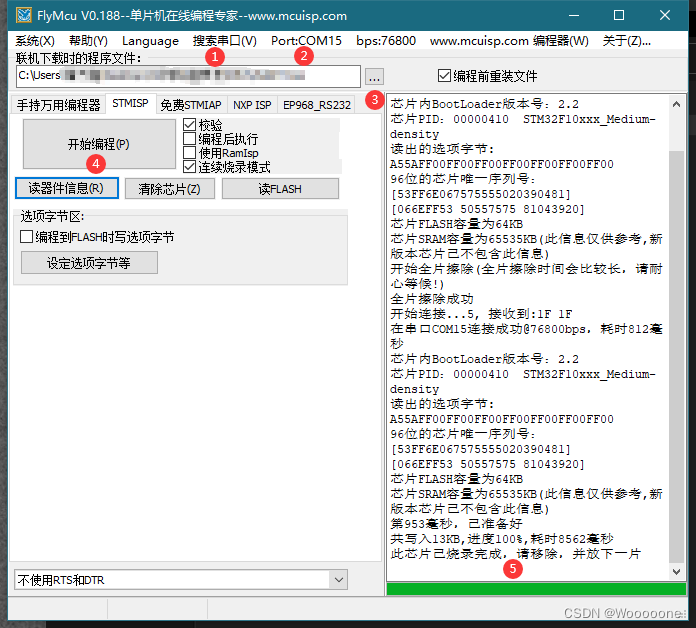Click log line 共写入13KB,进度100%
The image size is (696, 628).
pos(502,539)
